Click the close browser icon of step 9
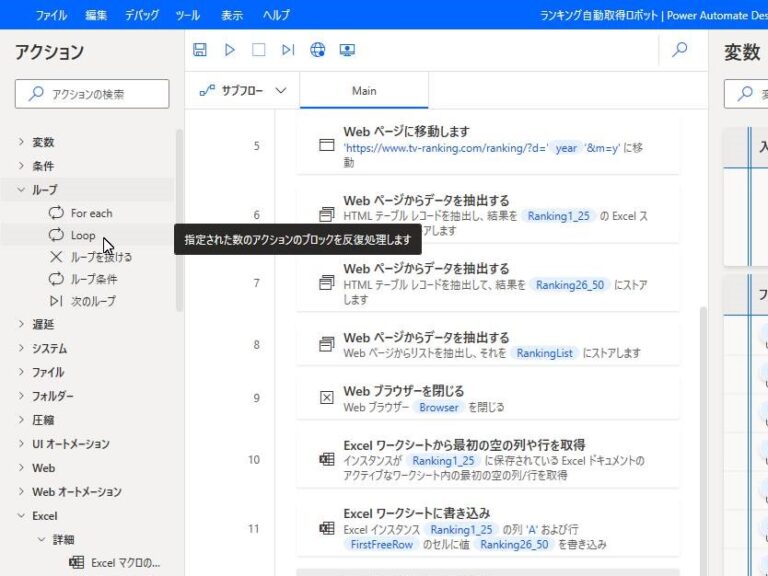768x576 pixels. [327, 397]
